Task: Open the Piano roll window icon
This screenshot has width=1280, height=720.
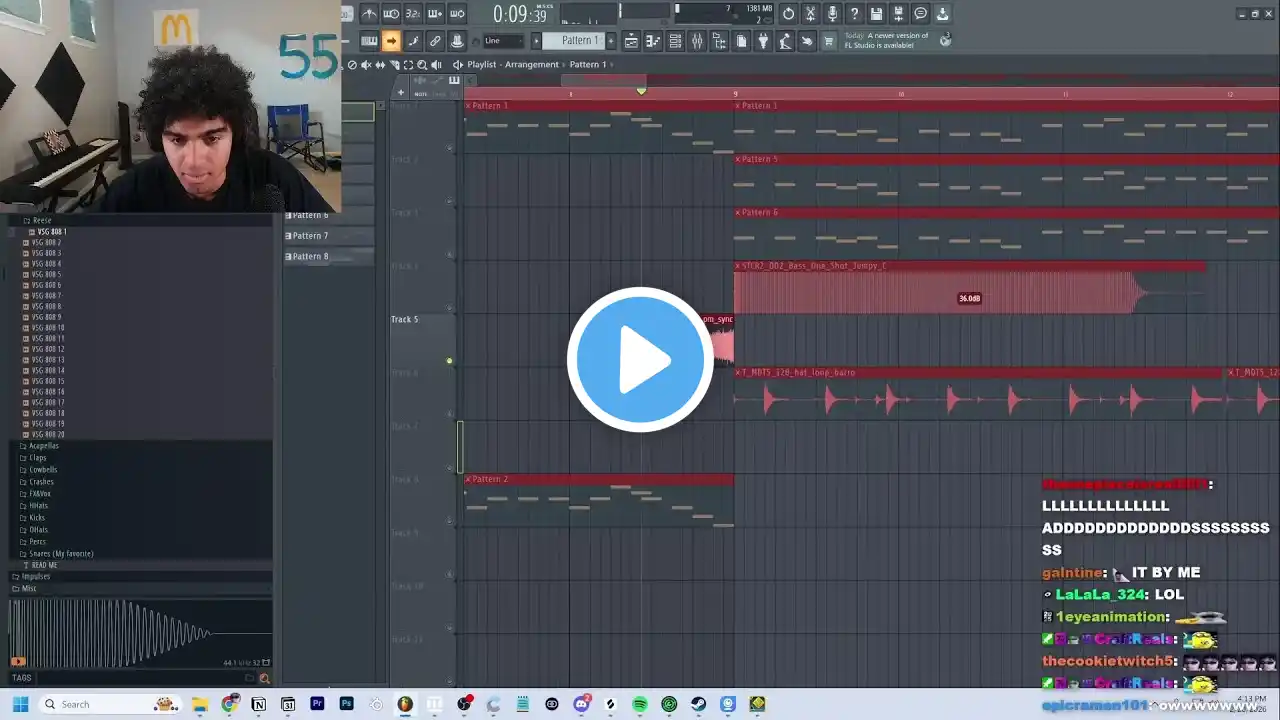Action: (x=653, y=41)
